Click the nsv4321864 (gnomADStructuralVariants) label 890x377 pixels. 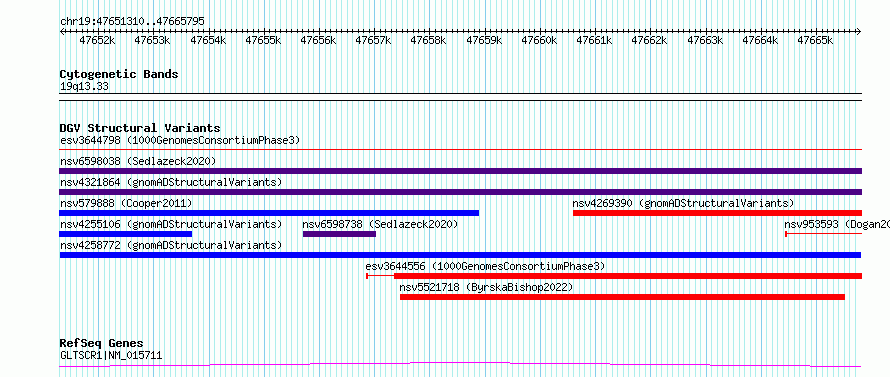(x=171, y=182)
